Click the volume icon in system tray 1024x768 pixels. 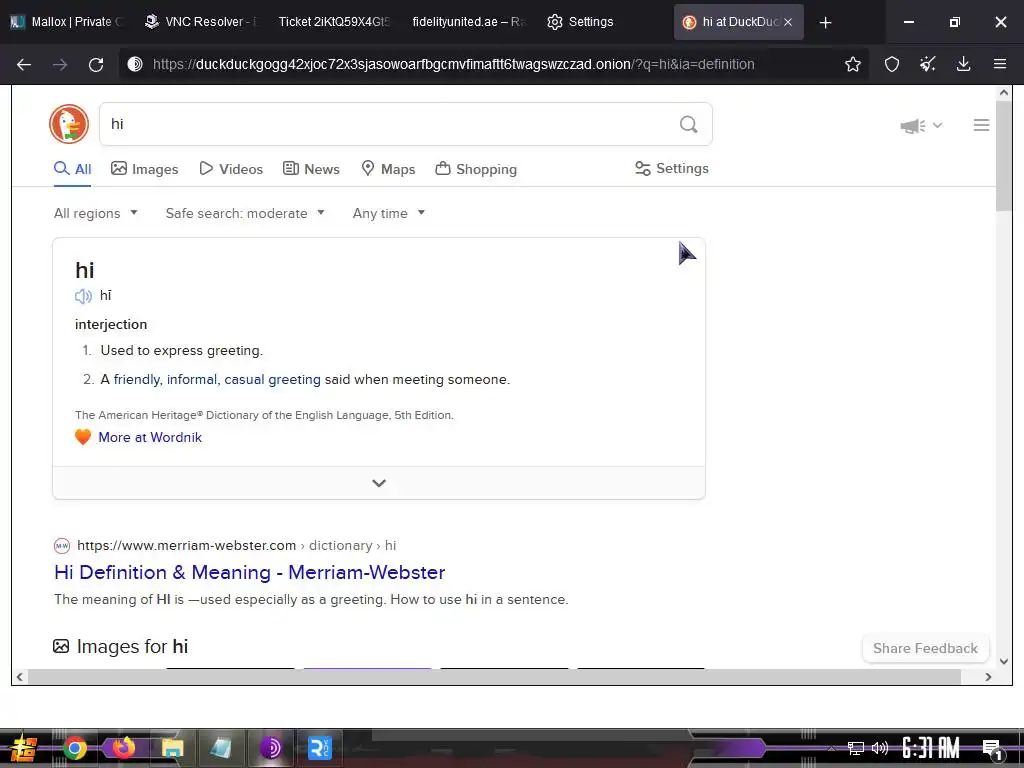point(880,748)
